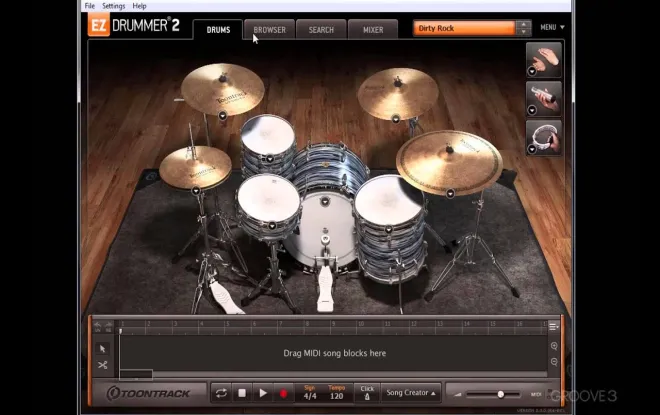Switch to the BROWSER tab
This screenshot has height=415, width=660.
(x=269, y=29)
